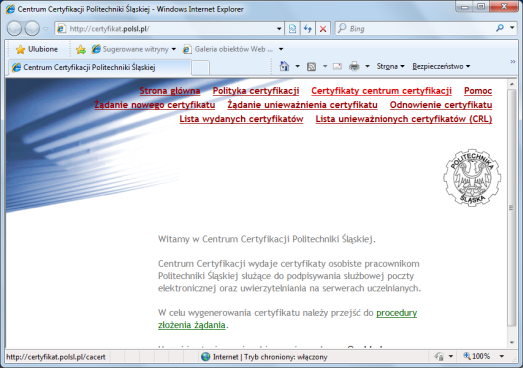Open the recent pages dropdown next to Forward

(x=46, y=29)
